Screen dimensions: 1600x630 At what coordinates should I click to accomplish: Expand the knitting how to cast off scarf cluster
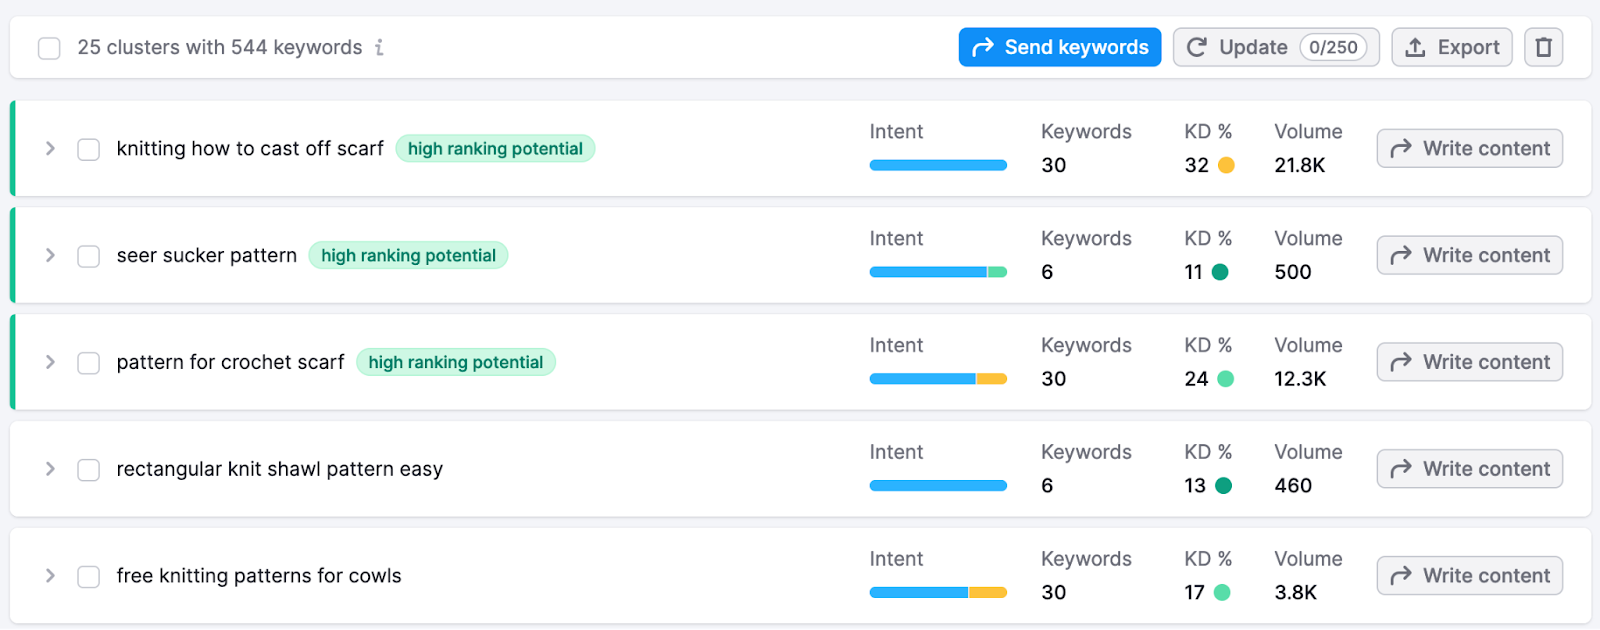click(50, 148)
